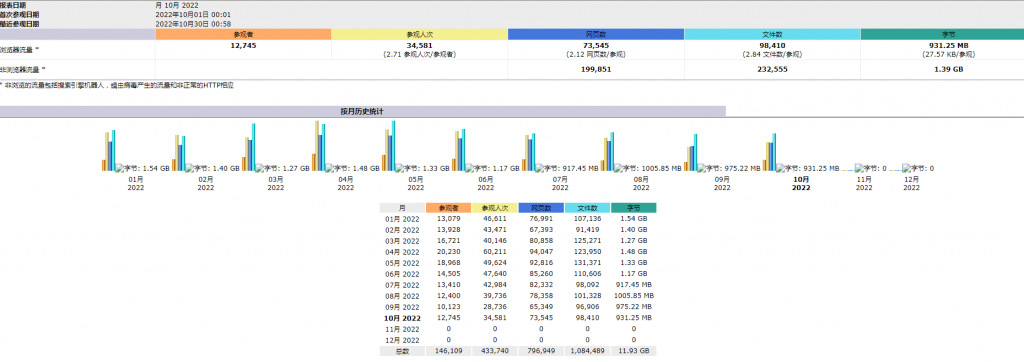Viewport: 1024px width, 362px height.
Task: Click the non-browser pages value 199,851
Action: [596, 69]
